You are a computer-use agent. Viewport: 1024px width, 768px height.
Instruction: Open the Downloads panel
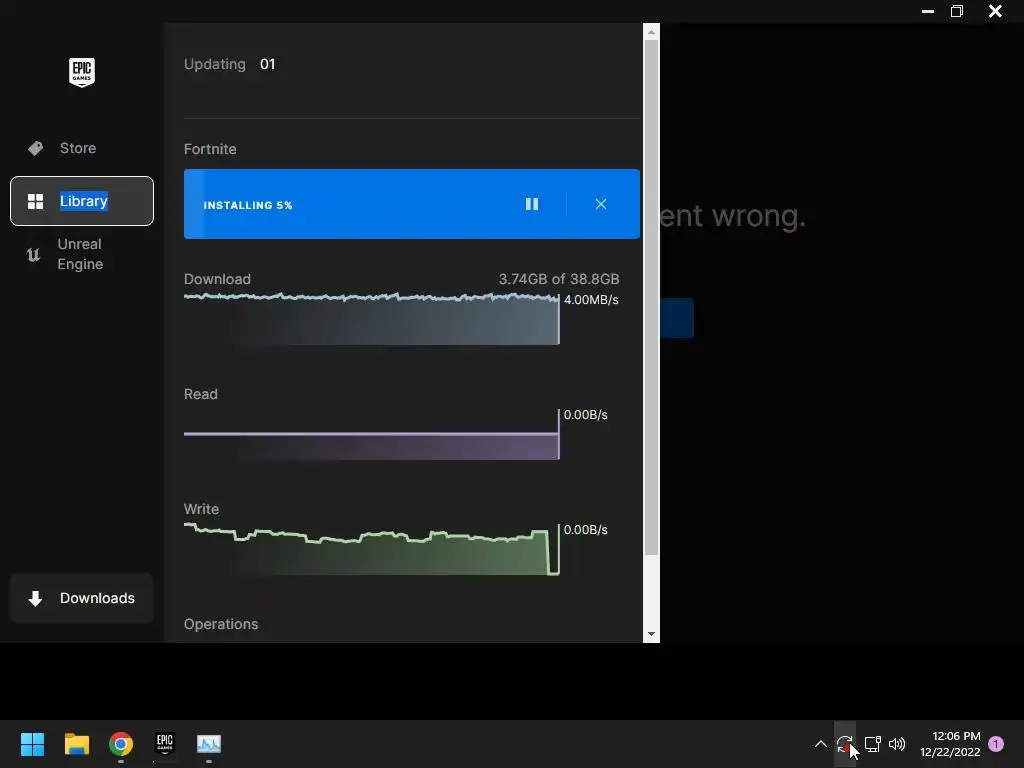82,598
